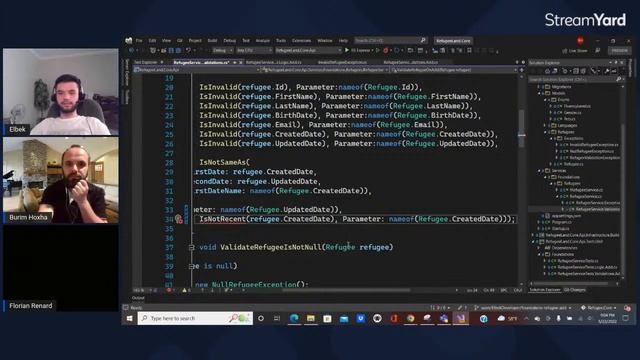Close the active RefugeeService Validations.cs tab
Viewport: 640px width, 360px height.
240,62
